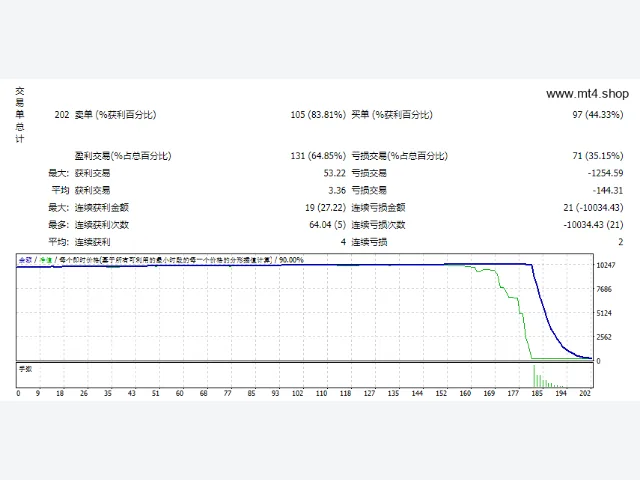The width and height of the screenshot is (640, 480).
Task: Click the 净值 equity legend label
Action: pos(45,260)
